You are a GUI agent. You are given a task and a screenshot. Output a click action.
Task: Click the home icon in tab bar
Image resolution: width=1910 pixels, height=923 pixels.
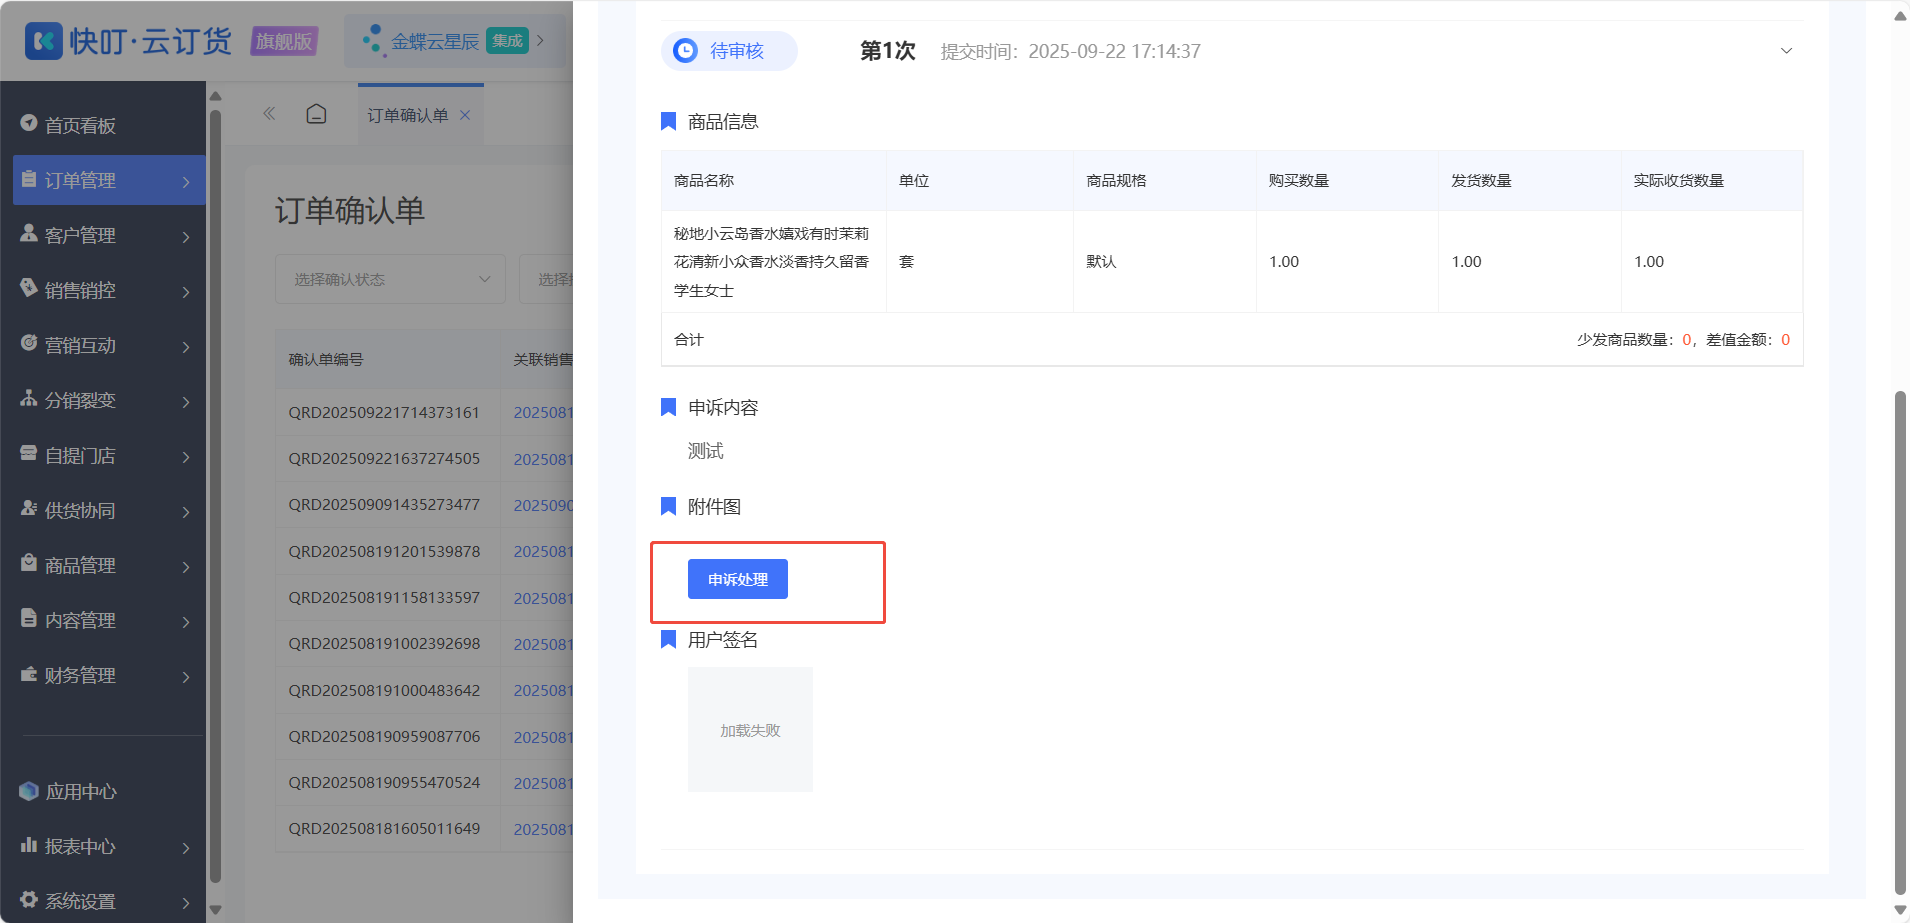[316, 114]
